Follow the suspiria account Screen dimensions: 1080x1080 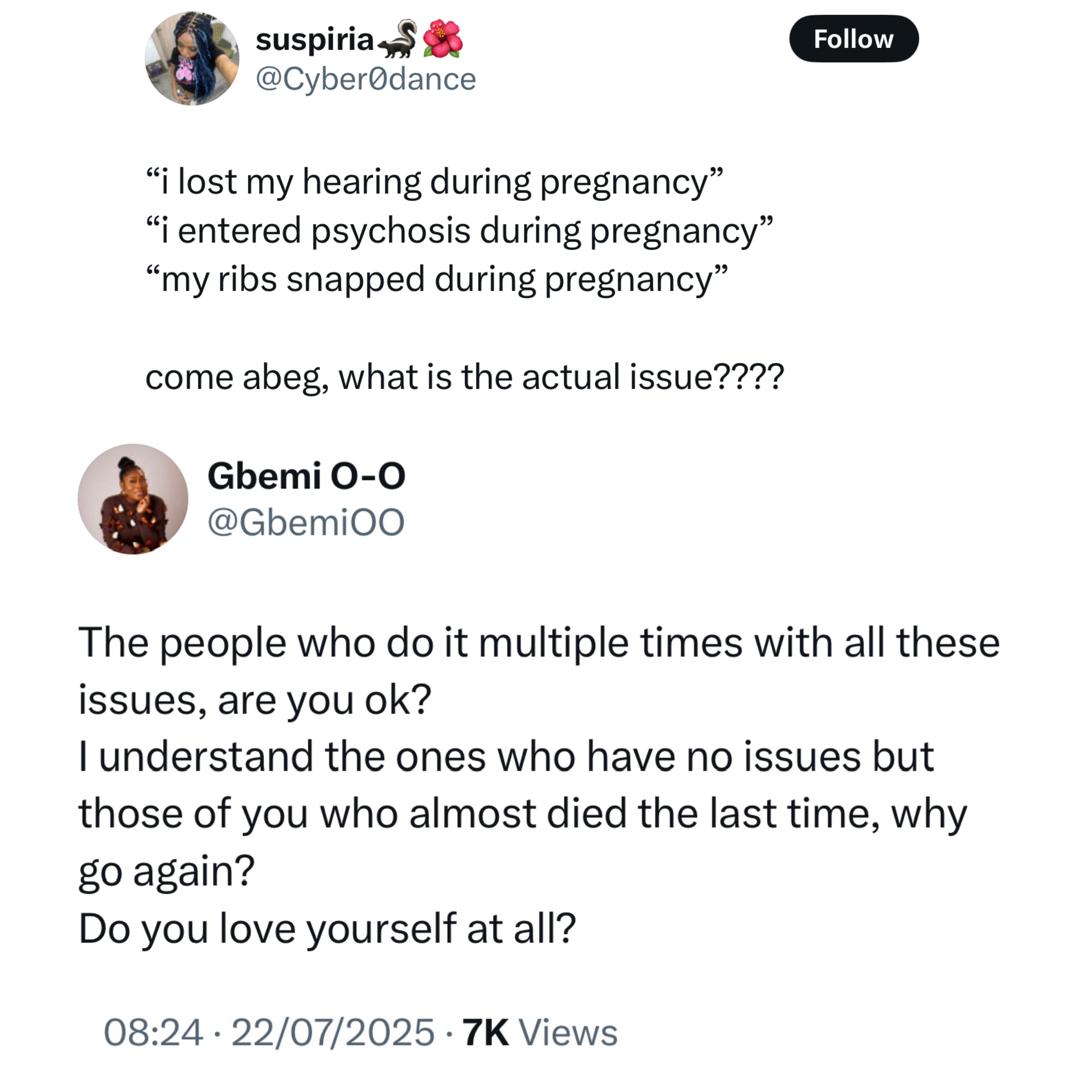point(853,39)
